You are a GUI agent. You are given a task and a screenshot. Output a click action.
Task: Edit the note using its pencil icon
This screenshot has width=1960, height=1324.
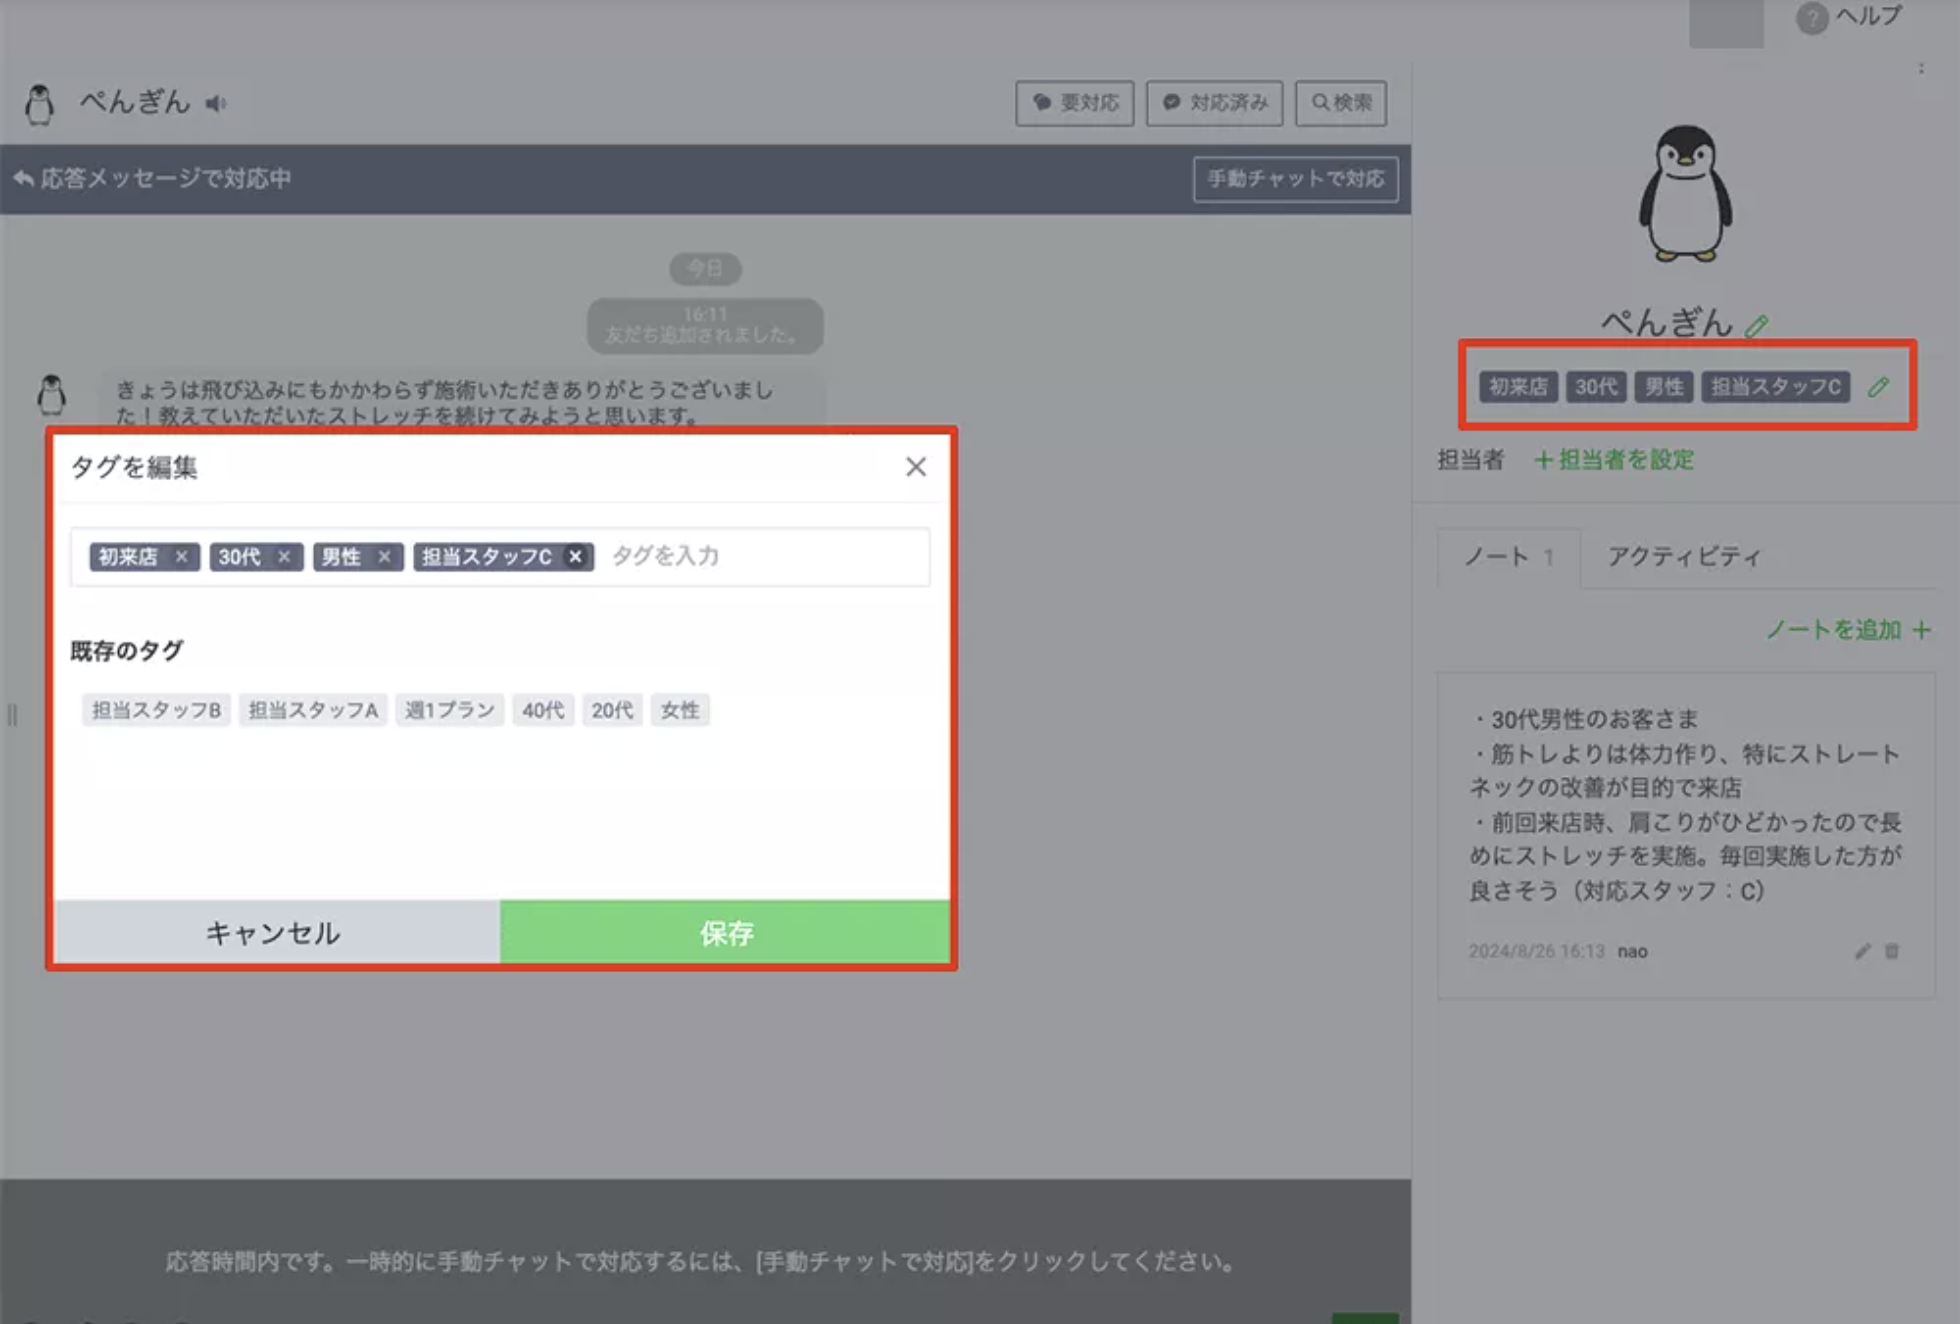point(1861,951)
